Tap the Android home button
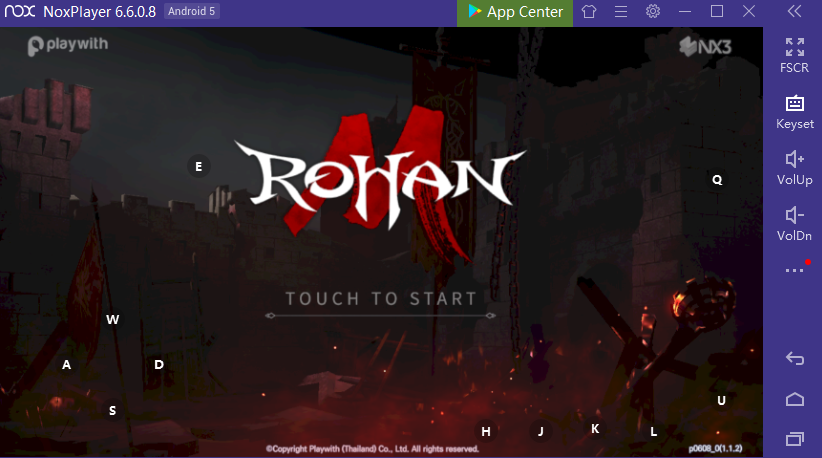 [795, 399]
